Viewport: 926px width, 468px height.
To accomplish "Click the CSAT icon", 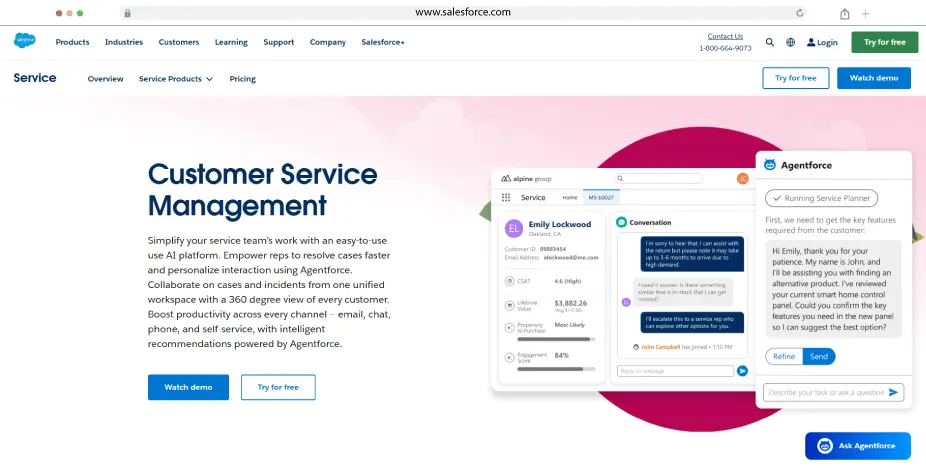I will pyautogui.click(x=509, y=281).
